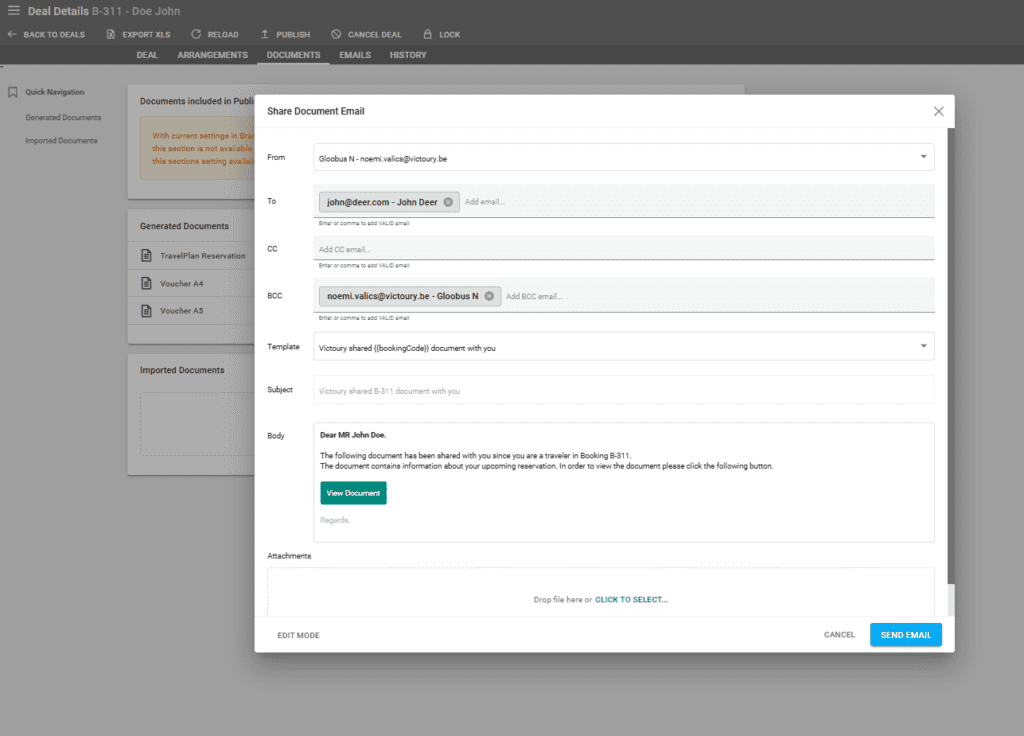The image size is (1024, 736).
Task: Close the Share Document Email dialog
Action: coord(938,111)
